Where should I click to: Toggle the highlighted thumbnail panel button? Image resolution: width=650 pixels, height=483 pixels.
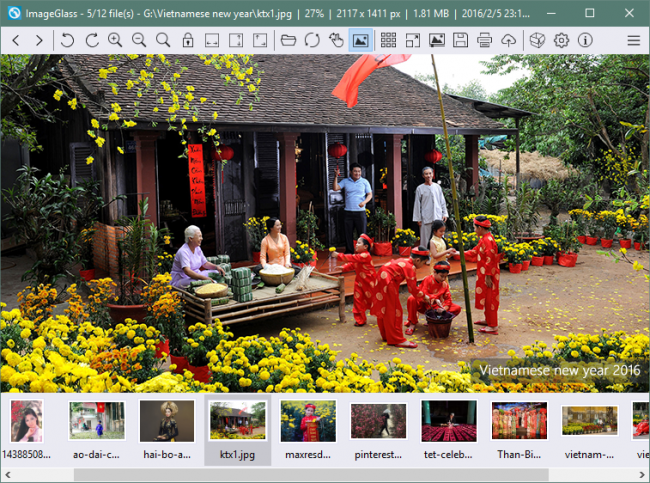pyautogui.click(x=360, y=40)
